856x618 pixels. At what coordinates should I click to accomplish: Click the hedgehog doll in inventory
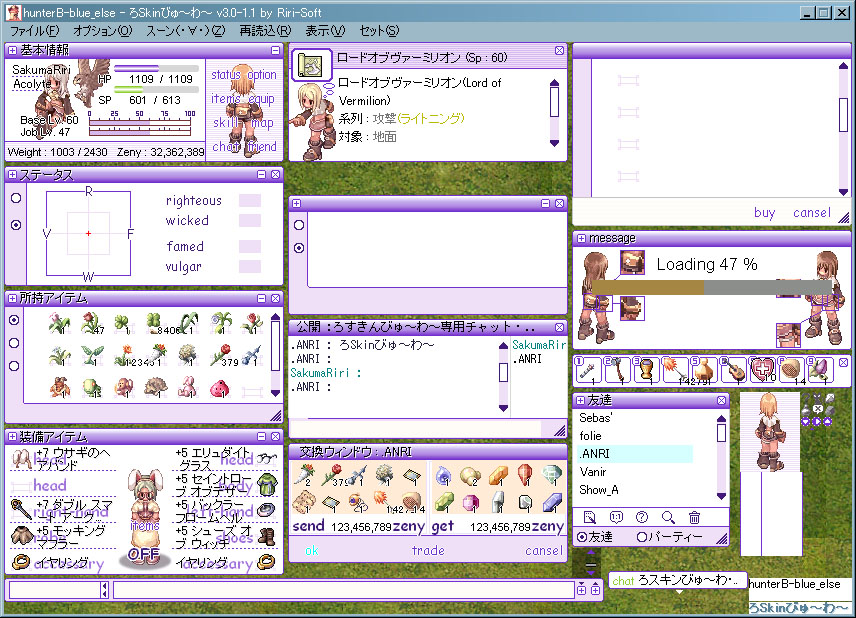pyautogui.click(x=156, y=388)
